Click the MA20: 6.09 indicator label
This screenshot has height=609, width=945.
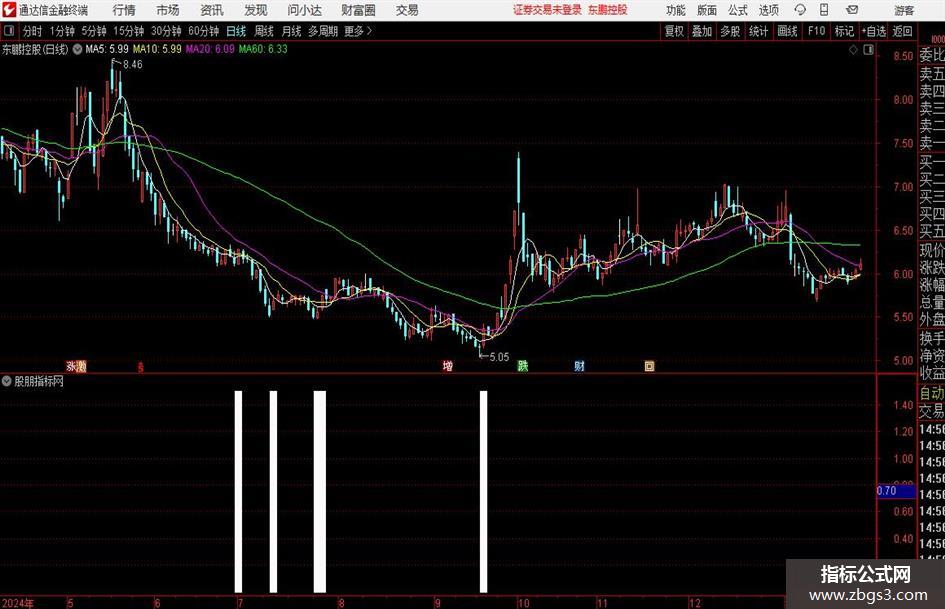tap(210, 49)
